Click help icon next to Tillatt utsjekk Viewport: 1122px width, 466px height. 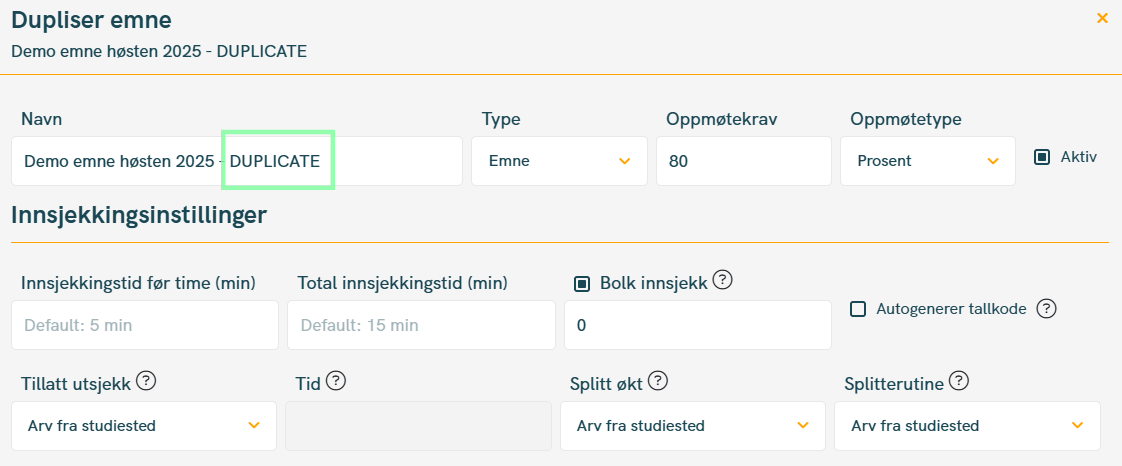146,380
